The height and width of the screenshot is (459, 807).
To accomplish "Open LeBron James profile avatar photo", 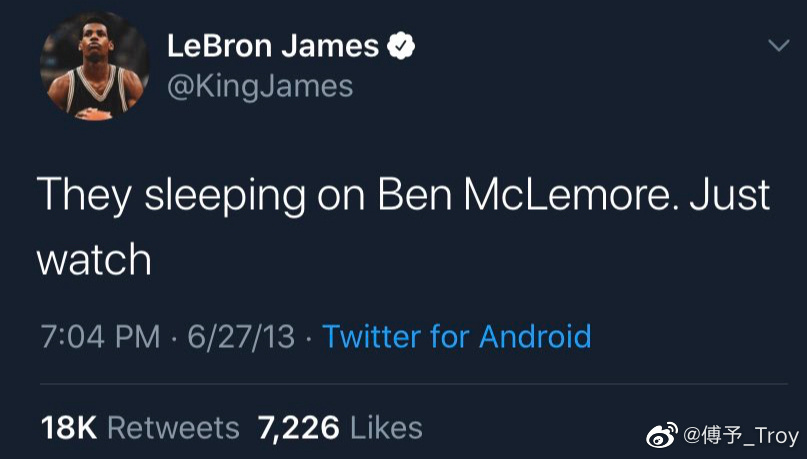I will point(94,68).
